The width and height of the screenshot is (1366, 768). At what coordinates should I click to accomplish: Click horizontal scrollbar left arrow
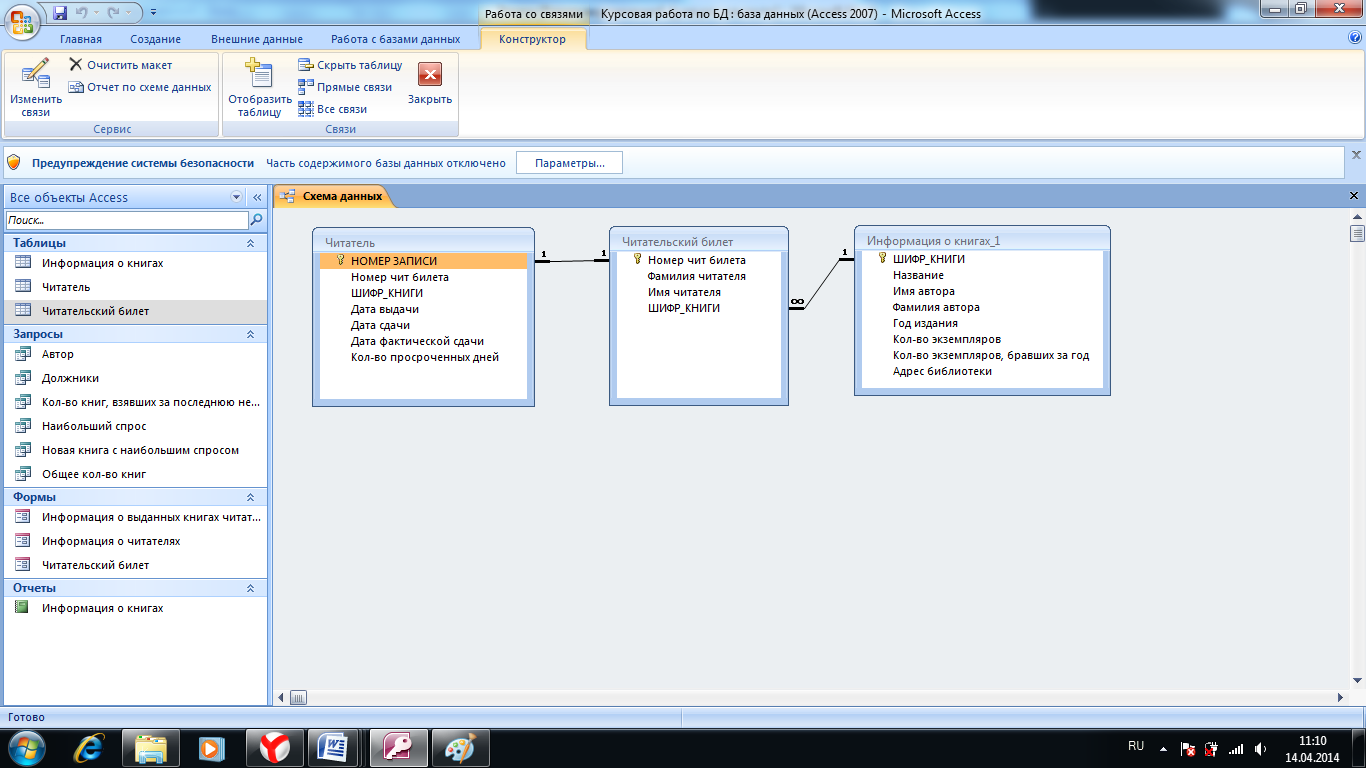pos(282,697)
